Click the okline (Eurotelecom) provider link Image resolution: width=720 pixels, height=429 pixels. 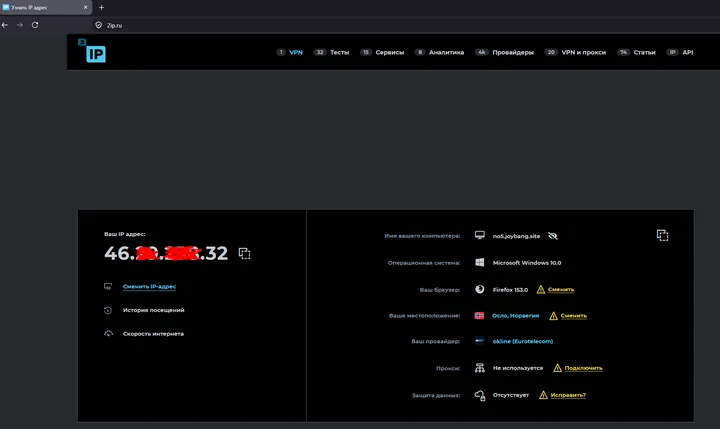[523, 341]
